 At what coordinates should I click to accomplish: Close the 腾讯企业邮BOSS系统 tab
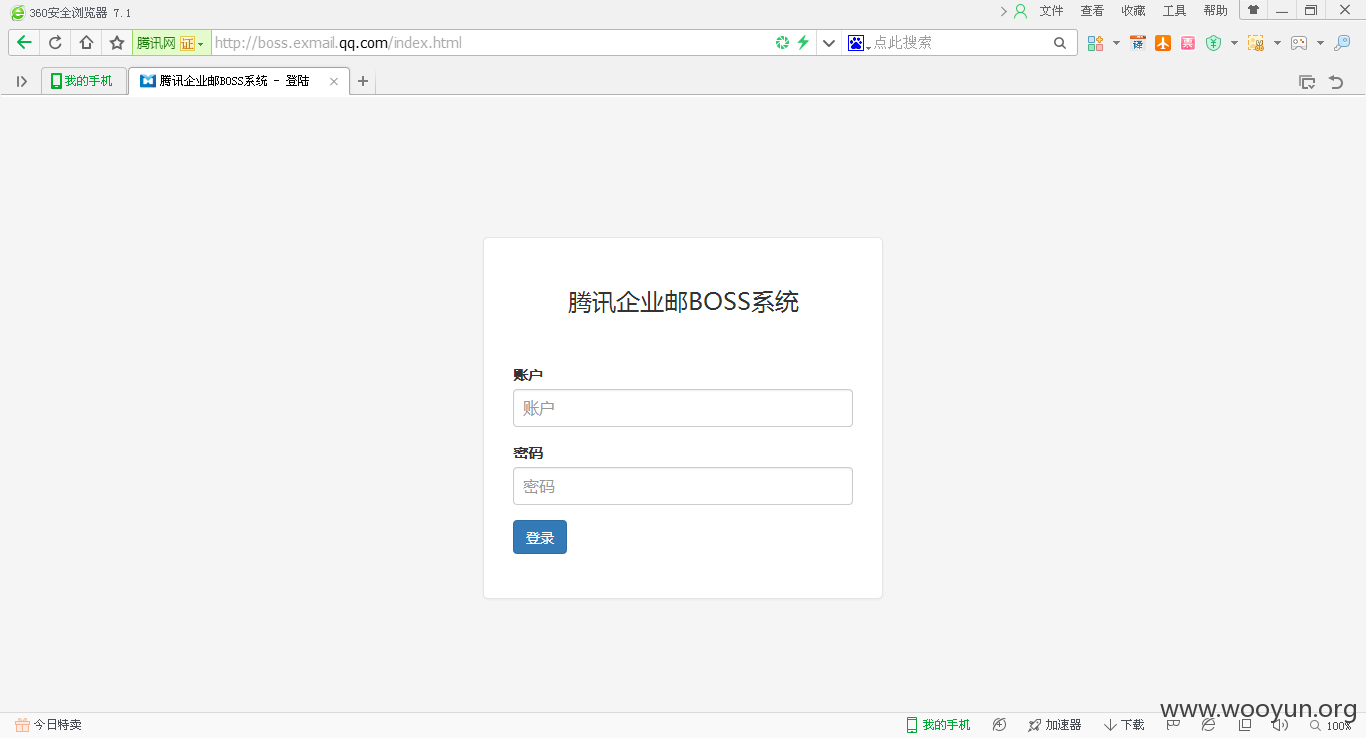tap(334, 81)
